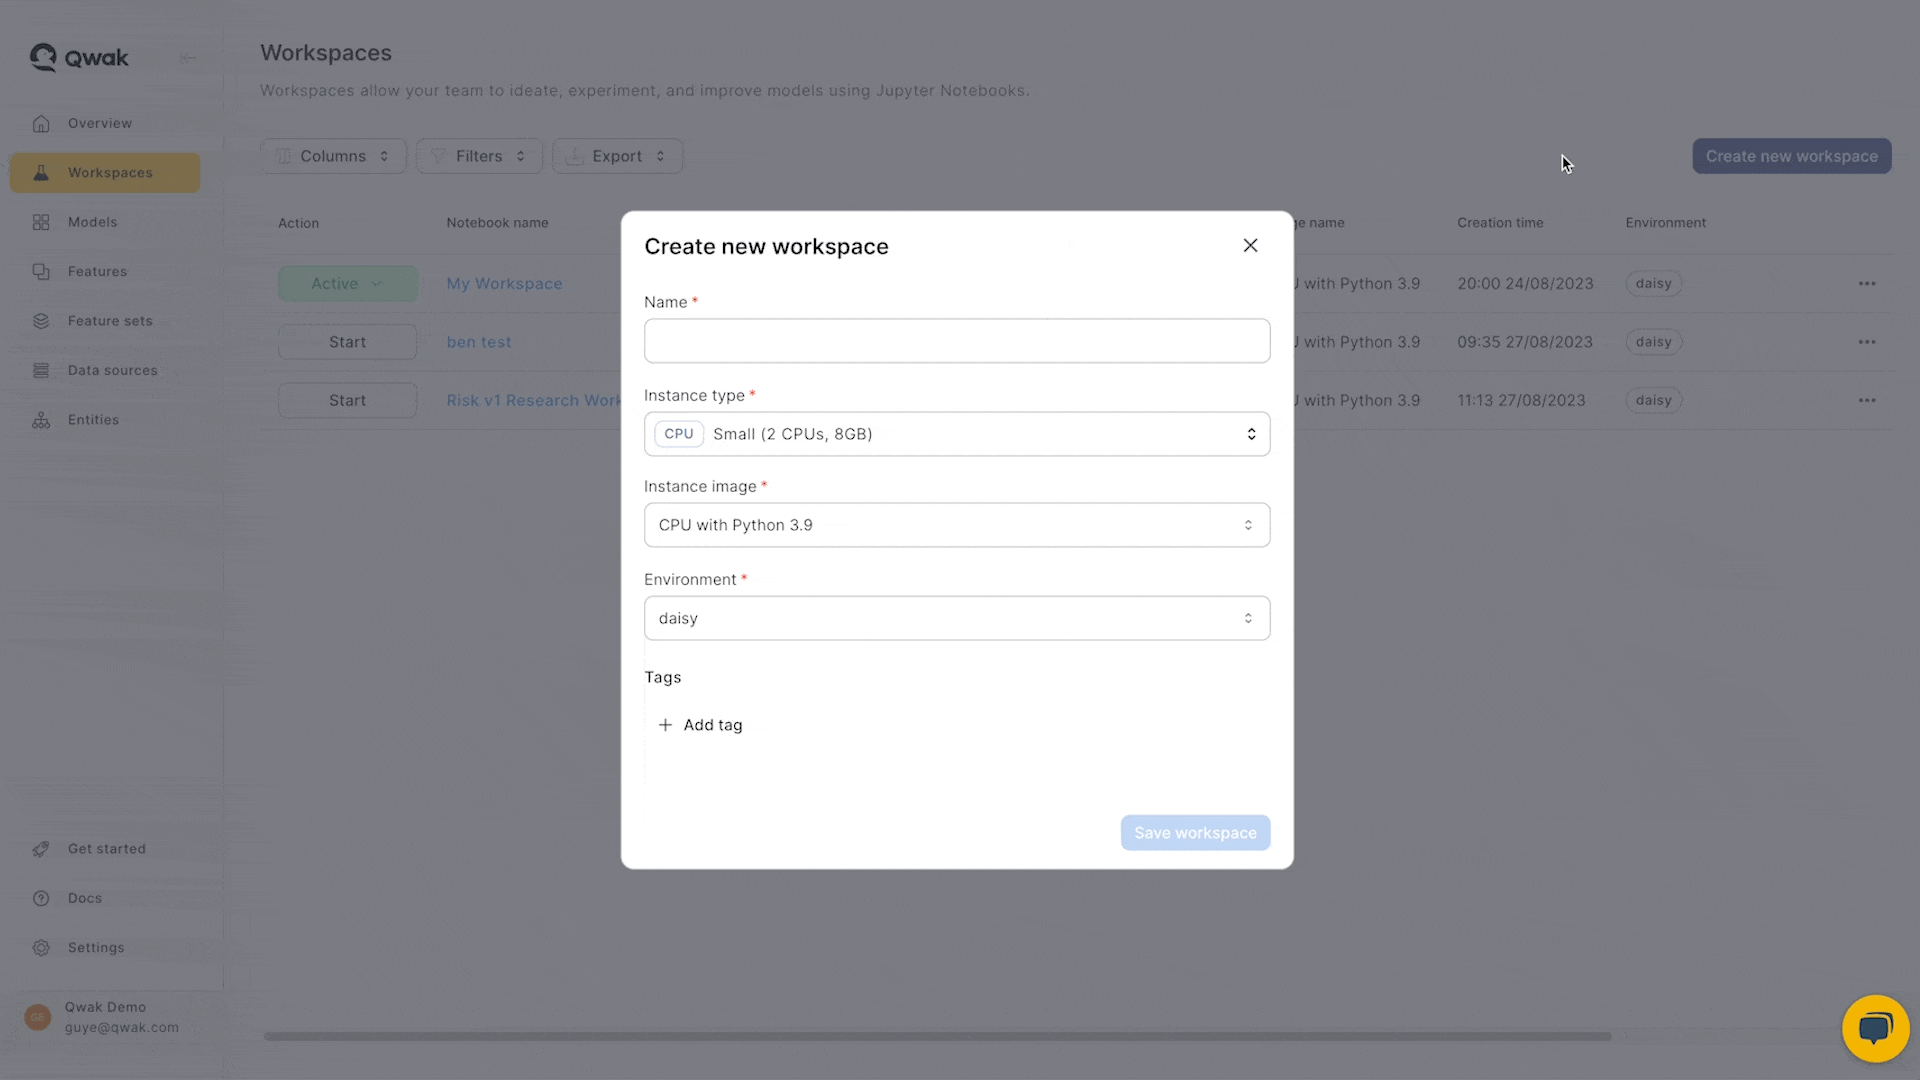This screenshot has width=1920, height=1080.
Task: Click the Feature sets layers icon
Action: pos(41,321)
